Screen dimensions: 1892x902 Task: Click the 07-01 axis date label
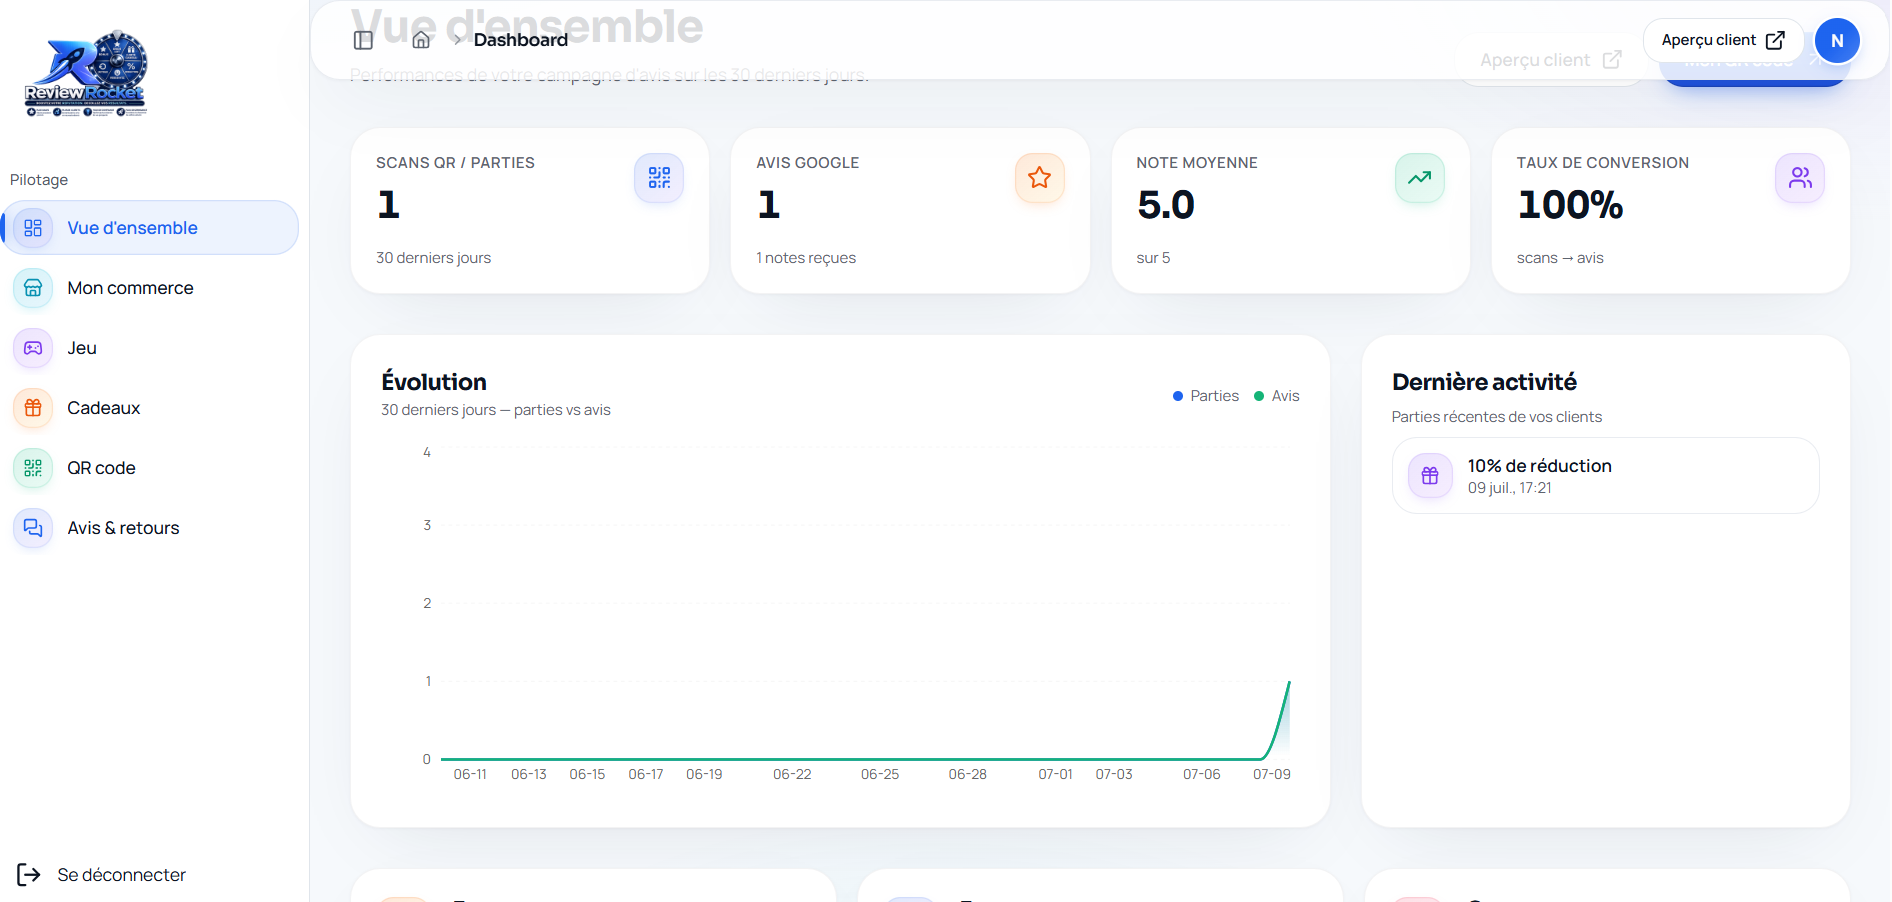pyautogui.click(x=1055, y=774)
